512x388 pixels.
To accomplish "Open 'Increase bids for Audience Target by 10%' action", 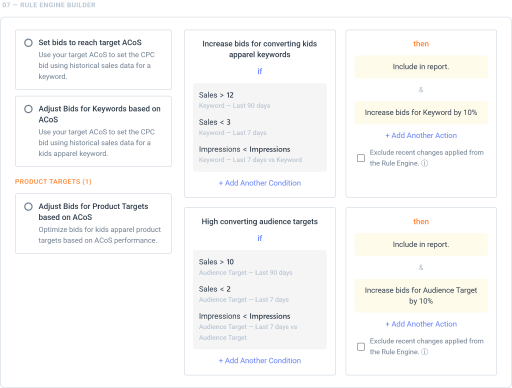I will (x=421, y=296).
